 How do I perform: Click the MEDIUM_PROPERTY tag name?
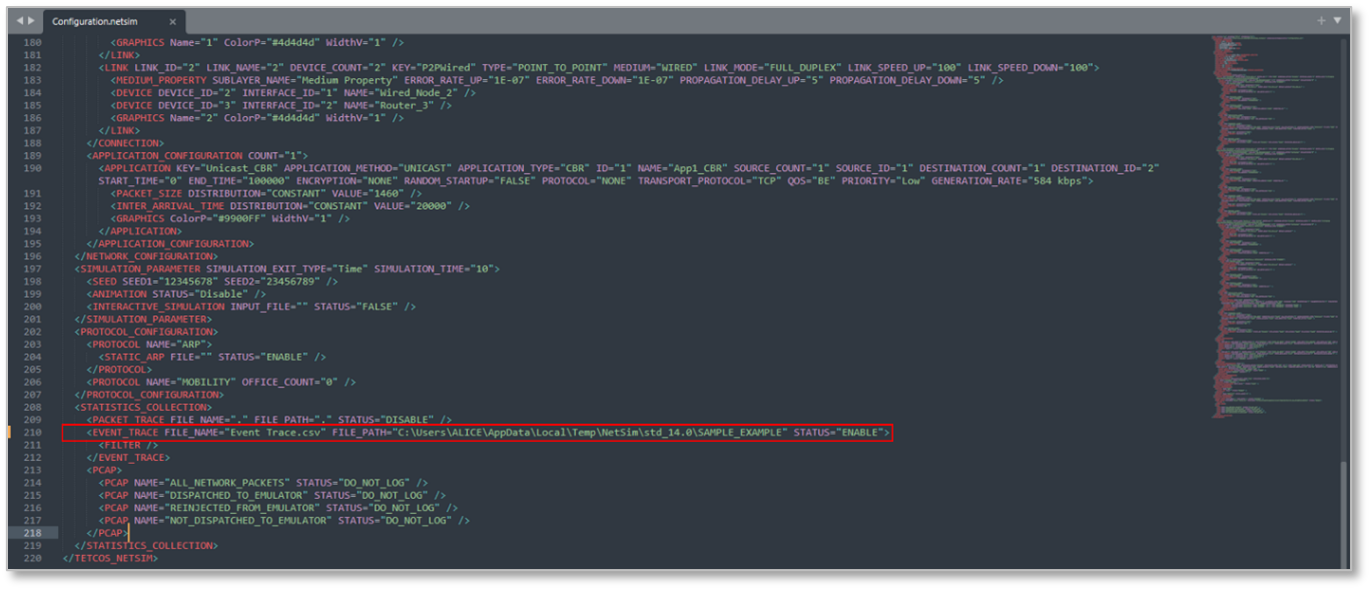[x=164, y=80]
